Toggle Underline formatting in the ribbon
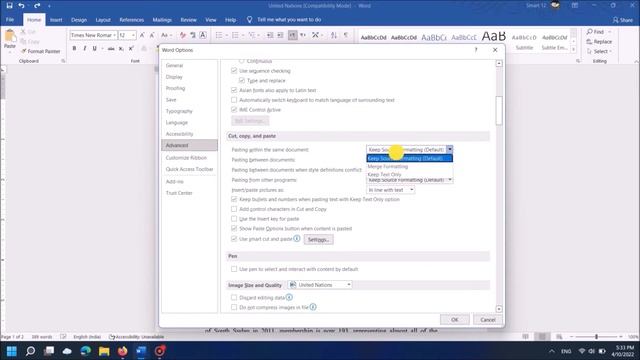Image resolution: width=640 pixels, height=360 pixels. (95, 49)
